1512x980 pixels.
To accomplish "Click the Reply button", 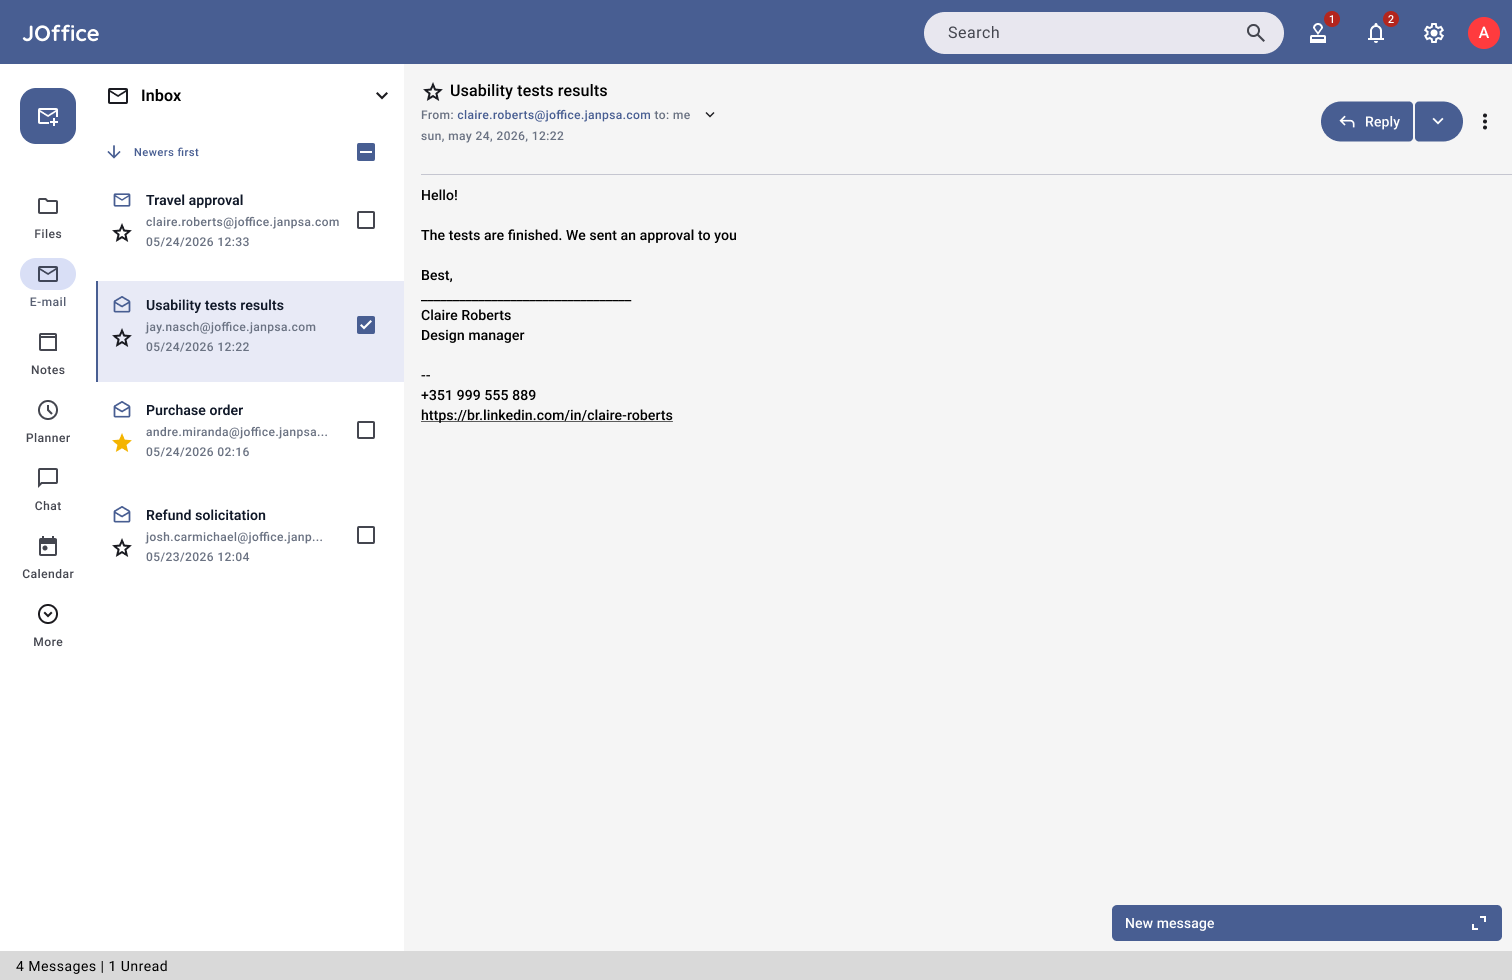I will click(1367, 121).
